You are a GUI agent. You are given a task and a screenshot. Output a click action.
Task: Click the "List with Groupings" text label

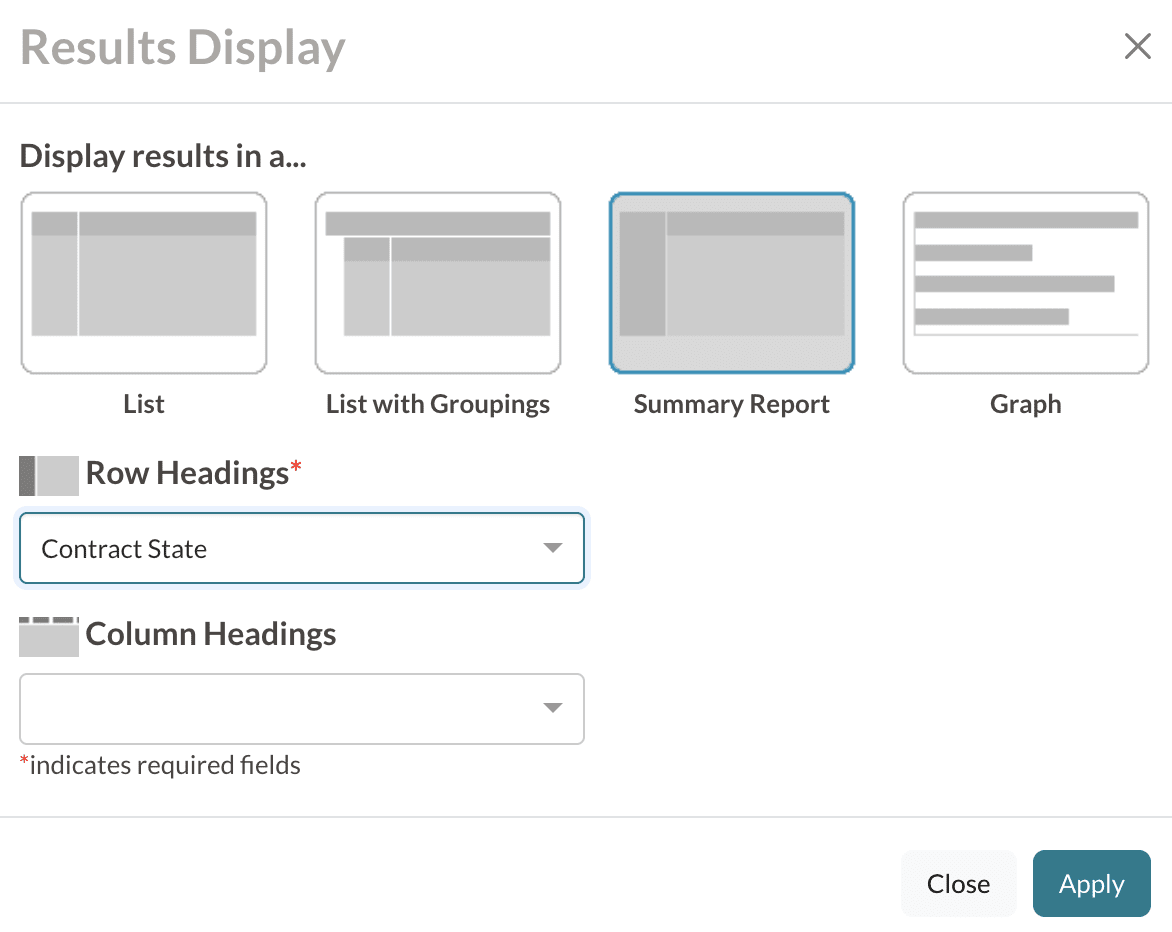[x=438, y=404]
